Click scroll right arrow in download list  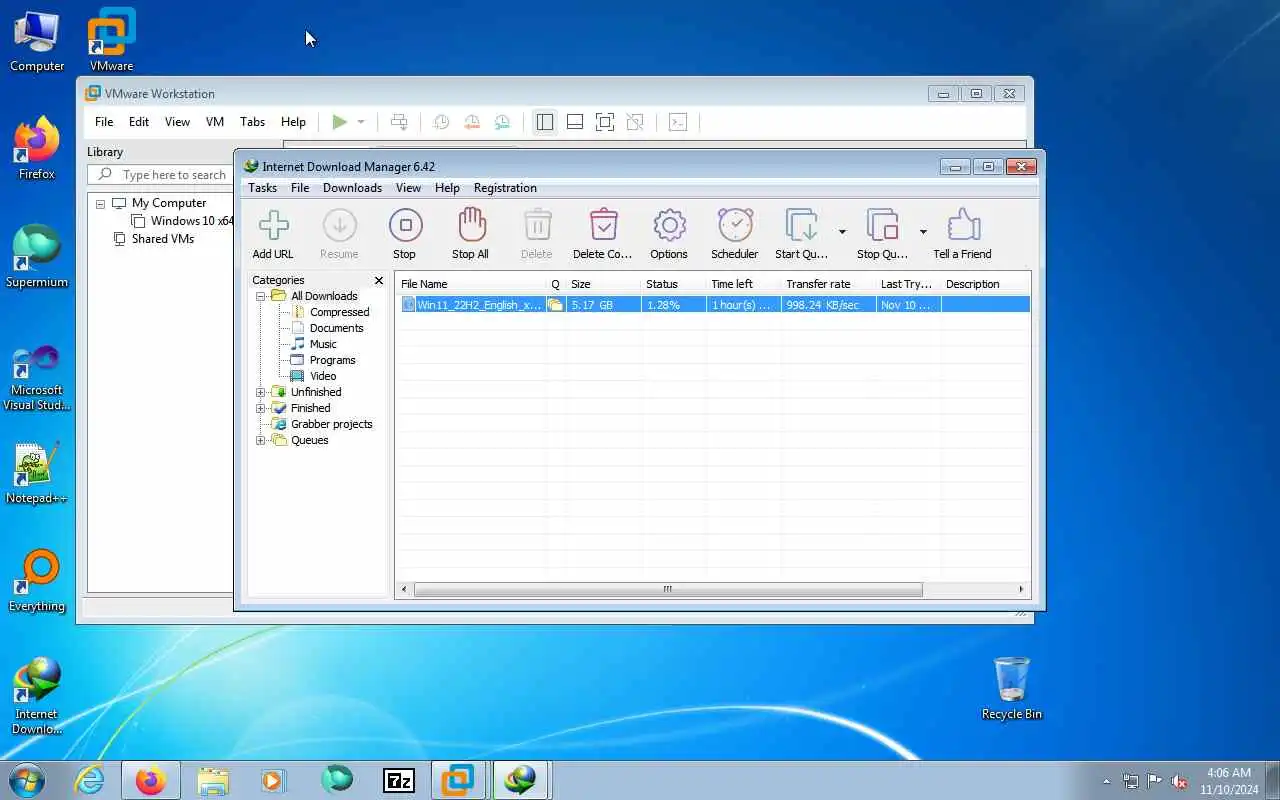pyautogui.click(x=1021, y=589)
